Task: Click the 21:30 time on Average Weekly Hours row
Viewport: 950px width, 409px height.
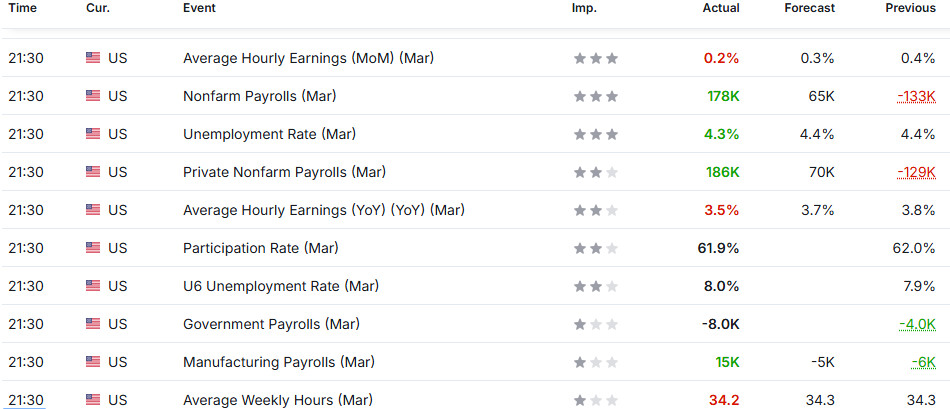Action: (x=25, y=400)
